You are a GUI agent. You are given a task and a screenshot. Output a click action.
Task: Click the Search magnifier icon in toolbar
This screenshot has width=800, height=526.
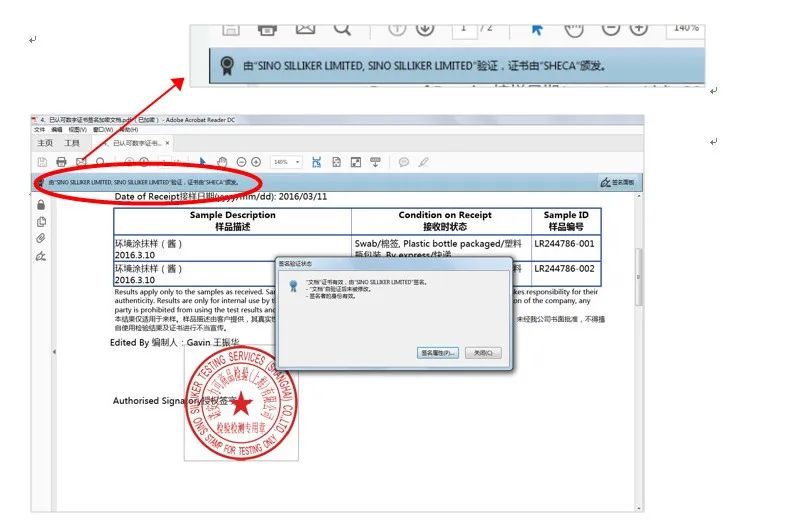point(101,162)
